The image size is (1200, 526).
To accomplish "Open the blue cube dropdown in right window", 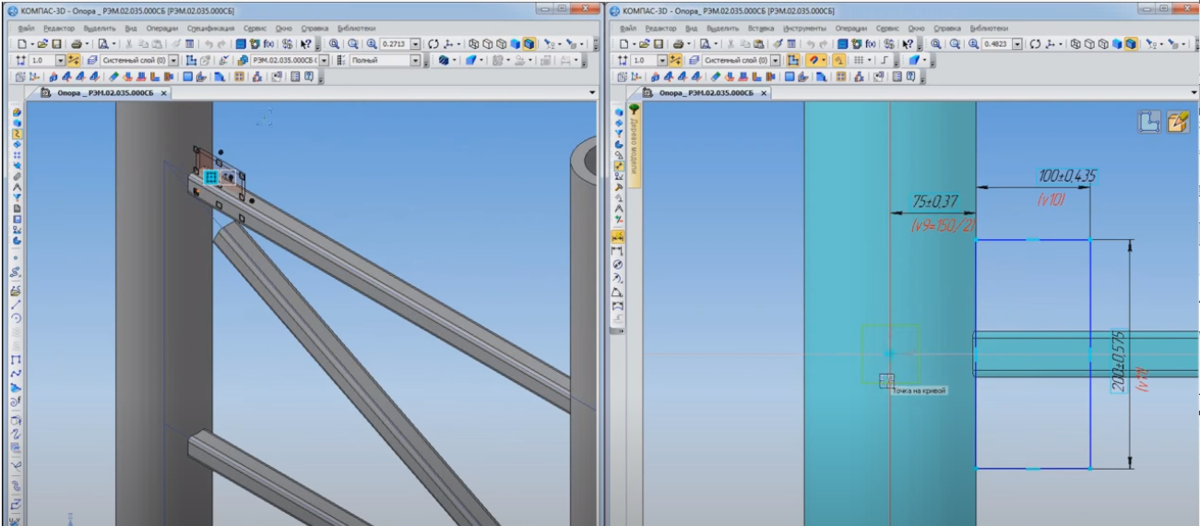I will [925, 60].
